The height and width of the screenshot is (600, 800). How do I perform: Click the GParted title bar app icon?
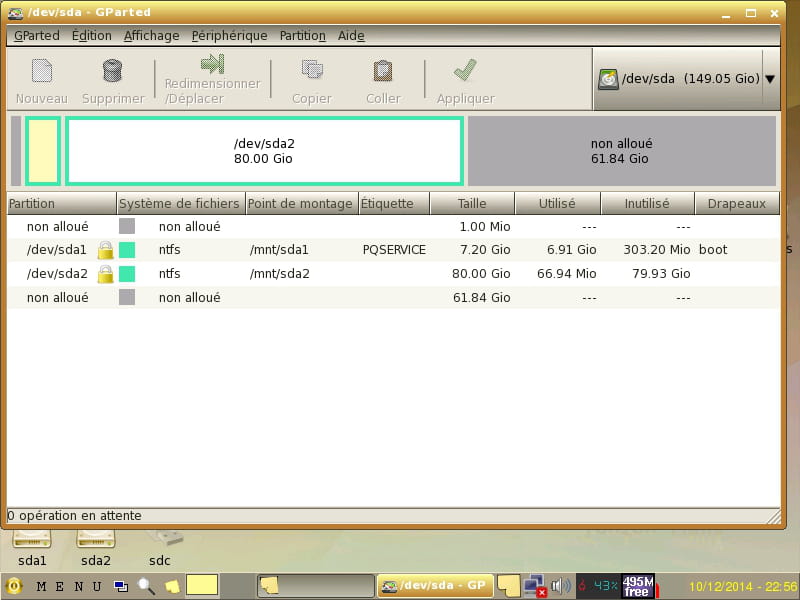(16, 13)
